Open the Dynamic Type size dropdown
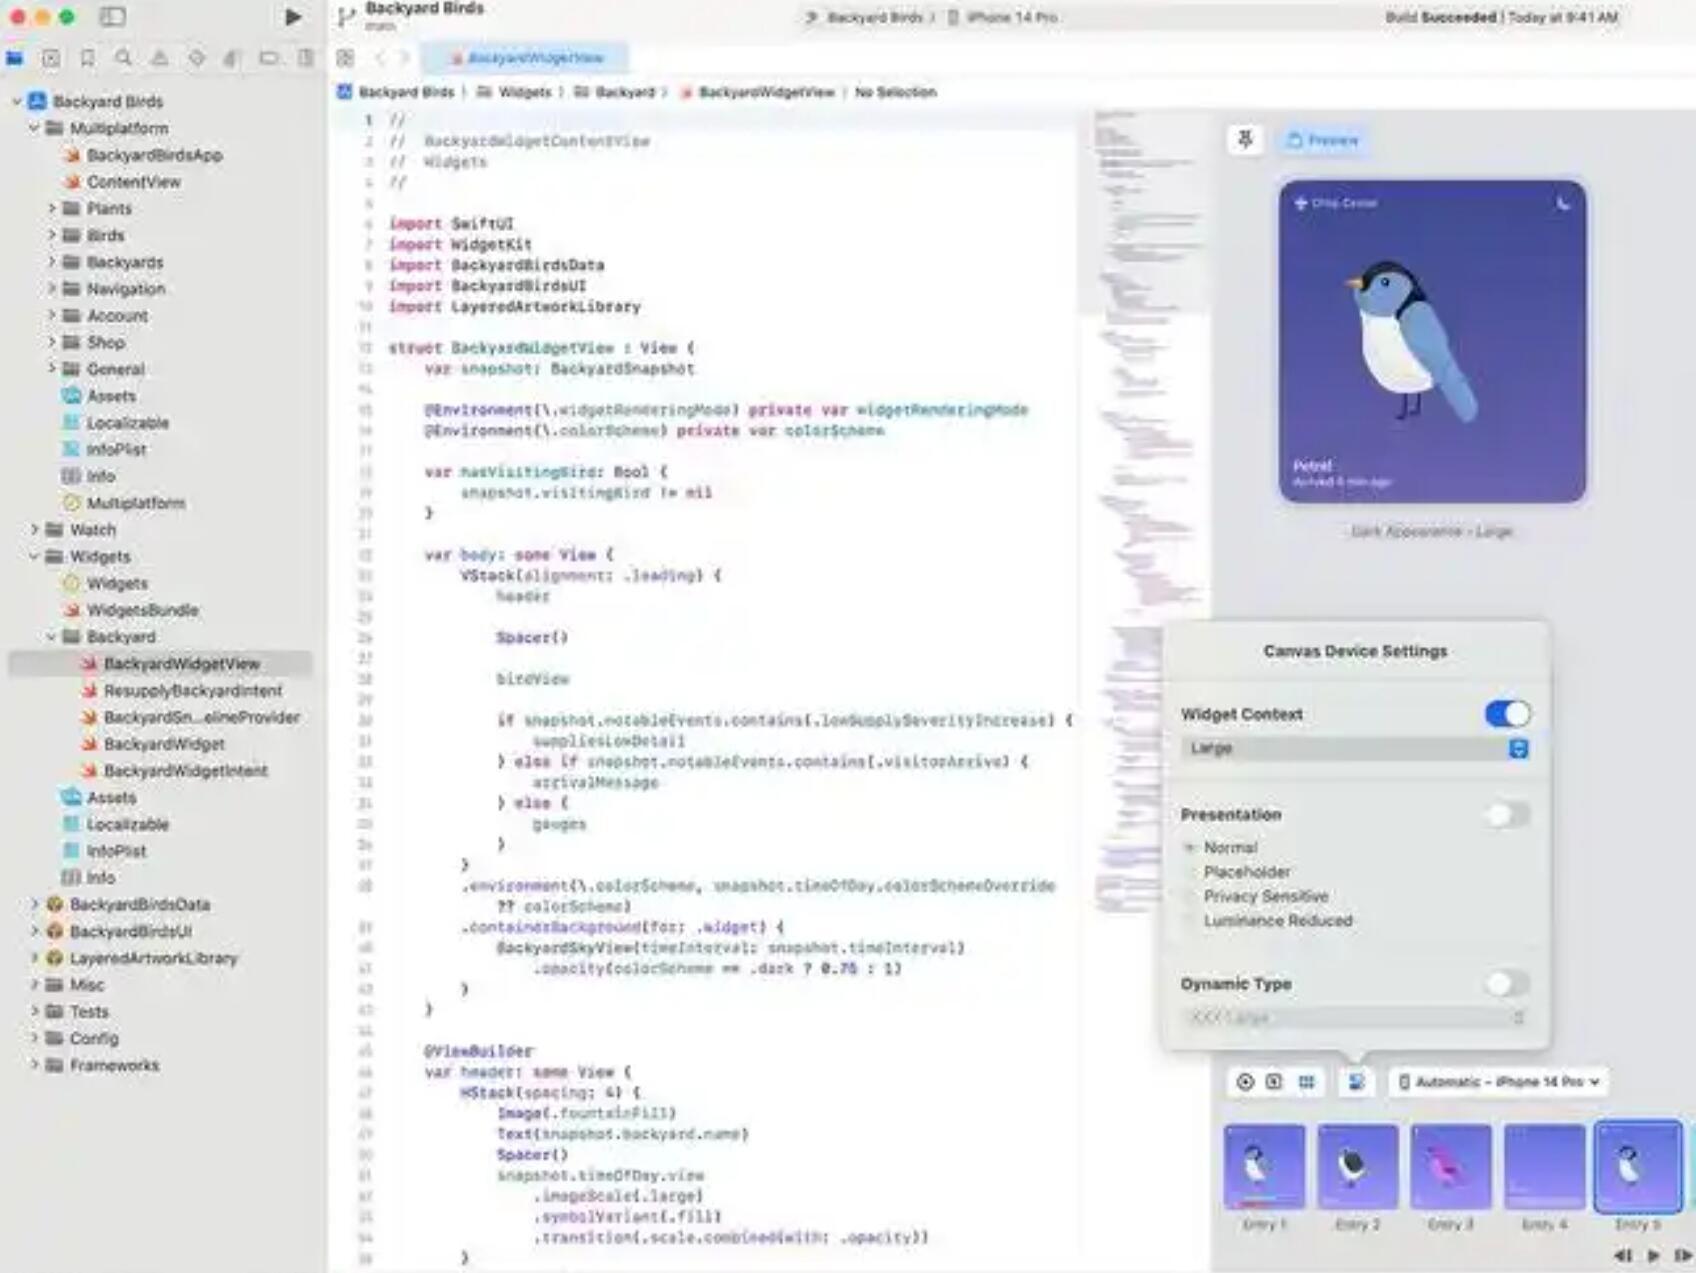The height and width of the screenshot is (1273, 1696). 1355,1018
